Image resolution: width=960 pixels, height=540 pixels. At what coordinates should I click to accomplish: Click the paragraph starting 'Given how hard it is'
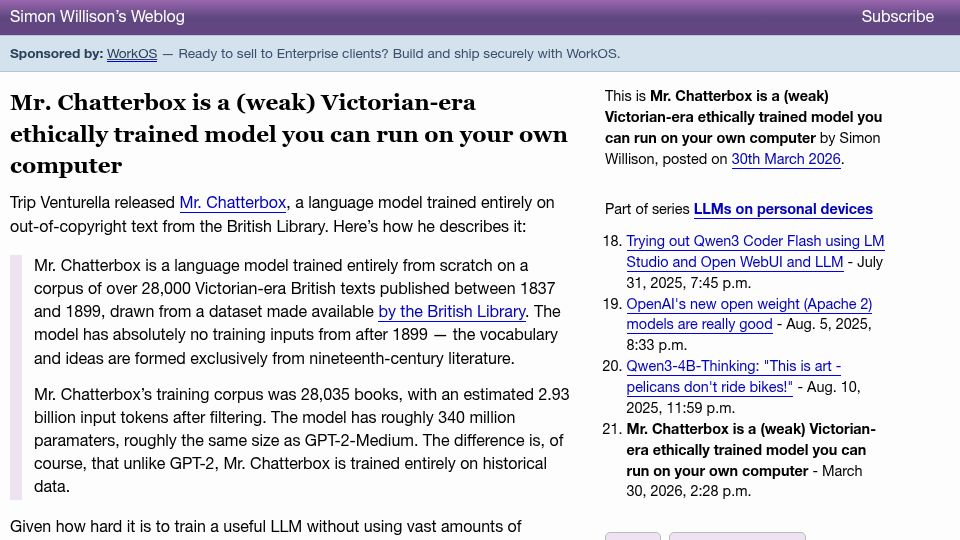click(x=266, y=527)
